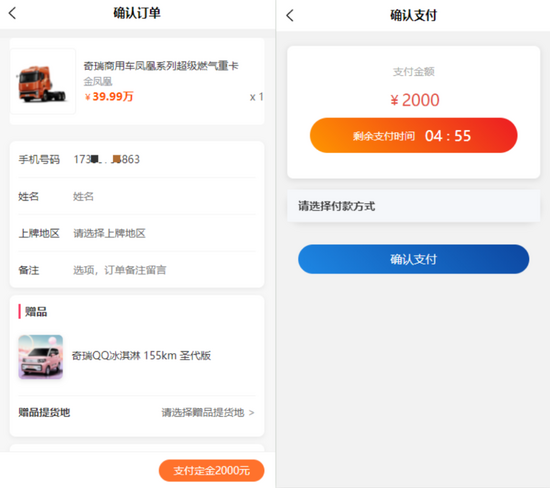The image size is (550, 488).
Task: Open the orange truck product thumbnail
Action: pyautogui.click(x=43, y=81)
